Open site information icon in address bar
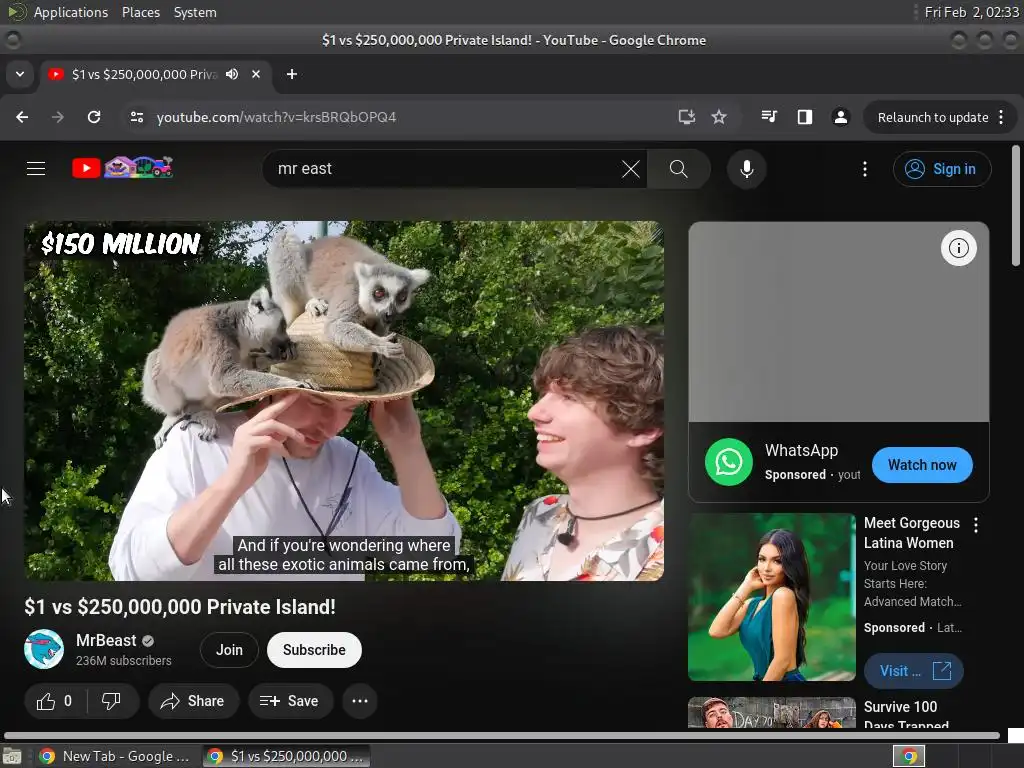The width and height of the screenshot is (1024, 768). pyautogui.click(x=136, y=117)
